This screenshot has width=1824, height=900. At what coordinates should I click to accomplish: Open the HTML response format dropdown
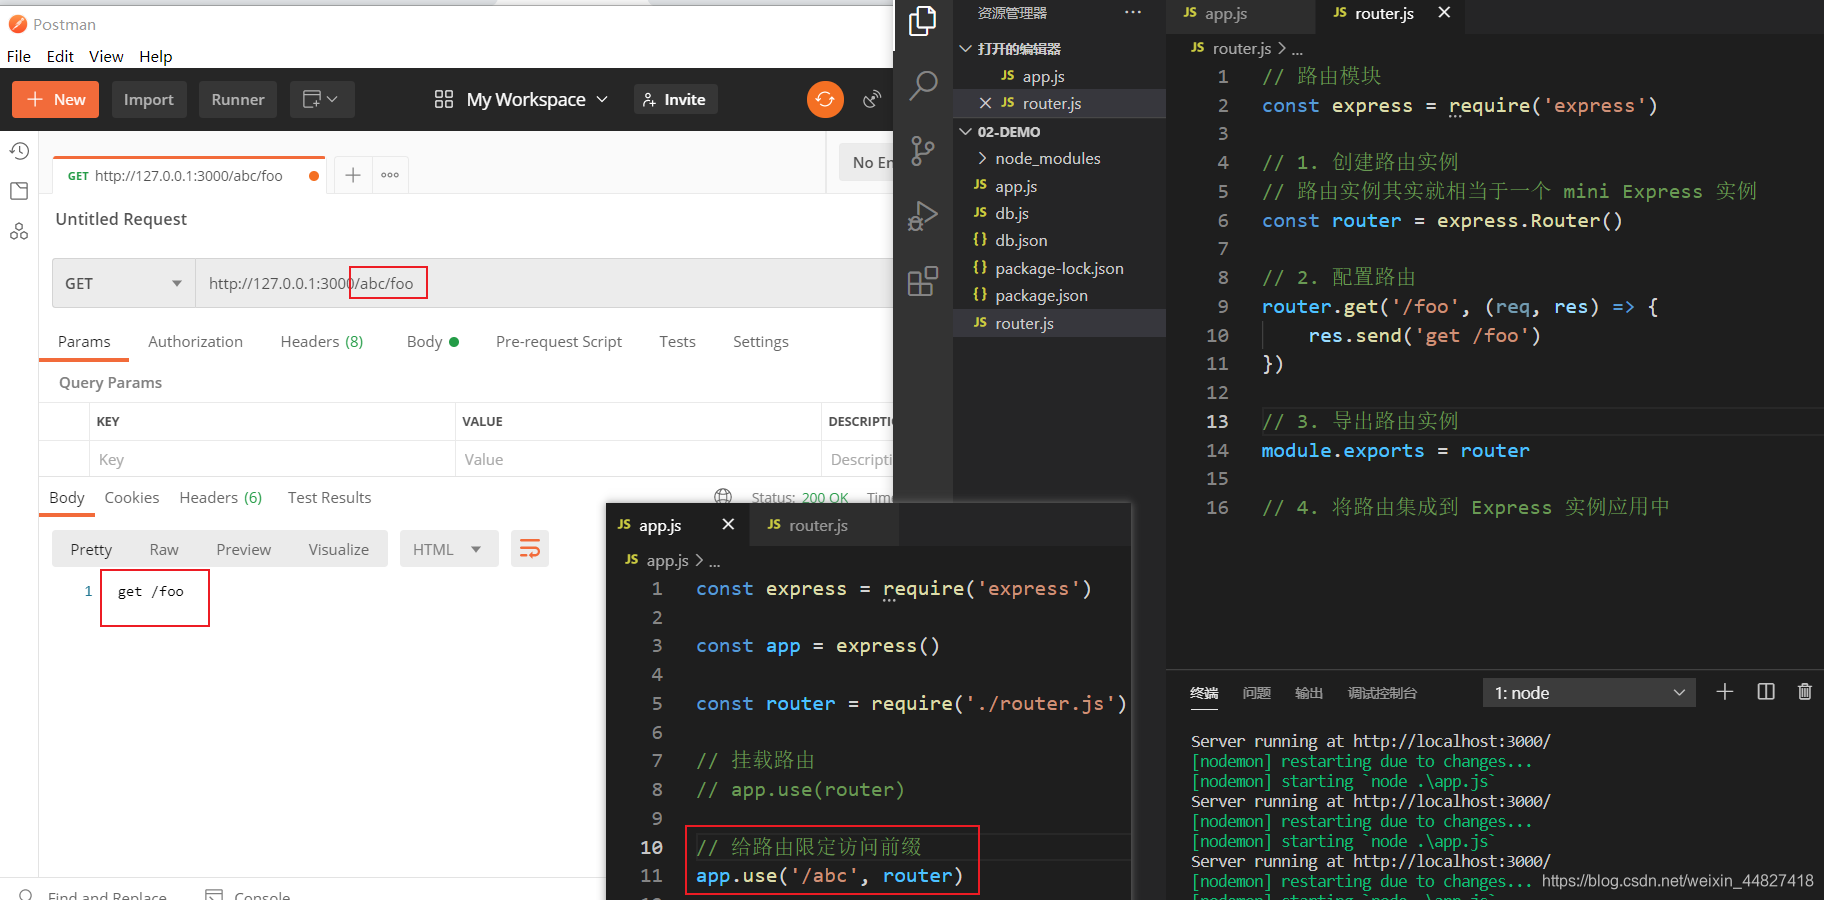tap(448, 549)
